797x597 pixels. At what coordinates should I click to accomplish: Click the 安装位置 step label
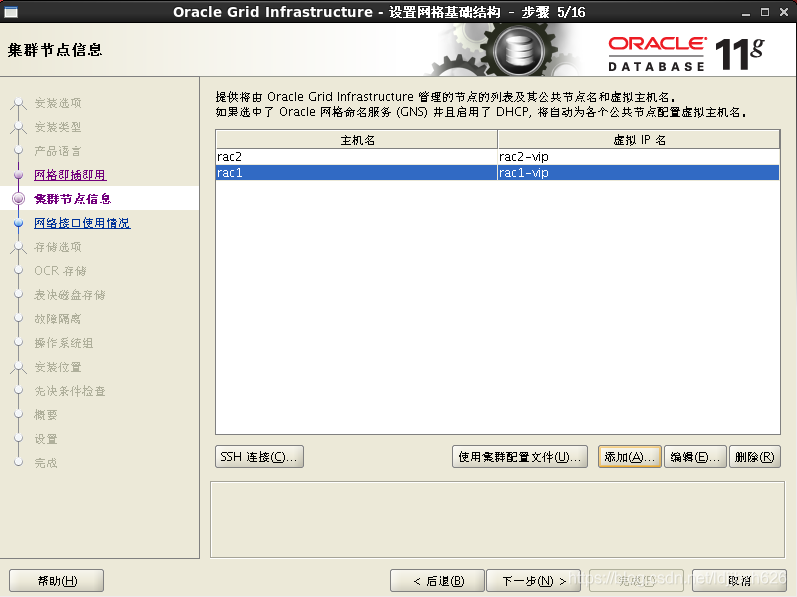(58, 367)
